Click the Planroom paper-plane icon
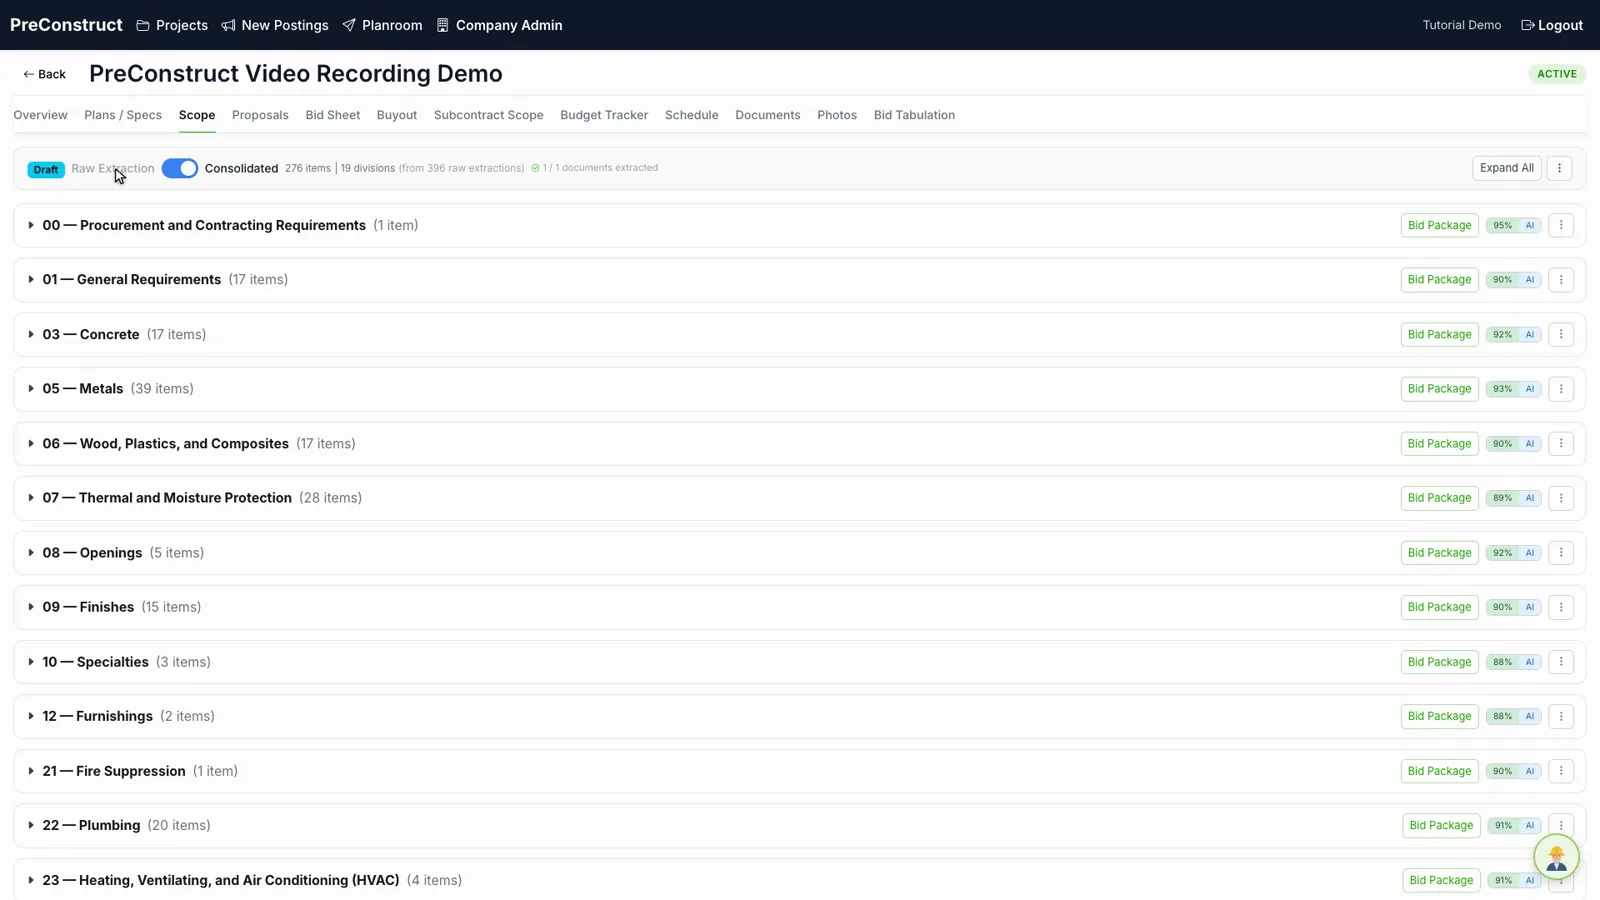 click(x=349, y=25)
